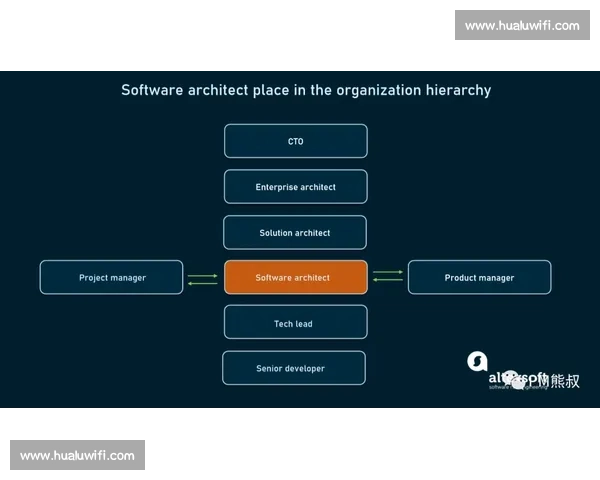Screen dimensions: 600x480
Task: Click the upper arrow pointing from Project manager
Action: pyautogui.click(x=202, y=274)
